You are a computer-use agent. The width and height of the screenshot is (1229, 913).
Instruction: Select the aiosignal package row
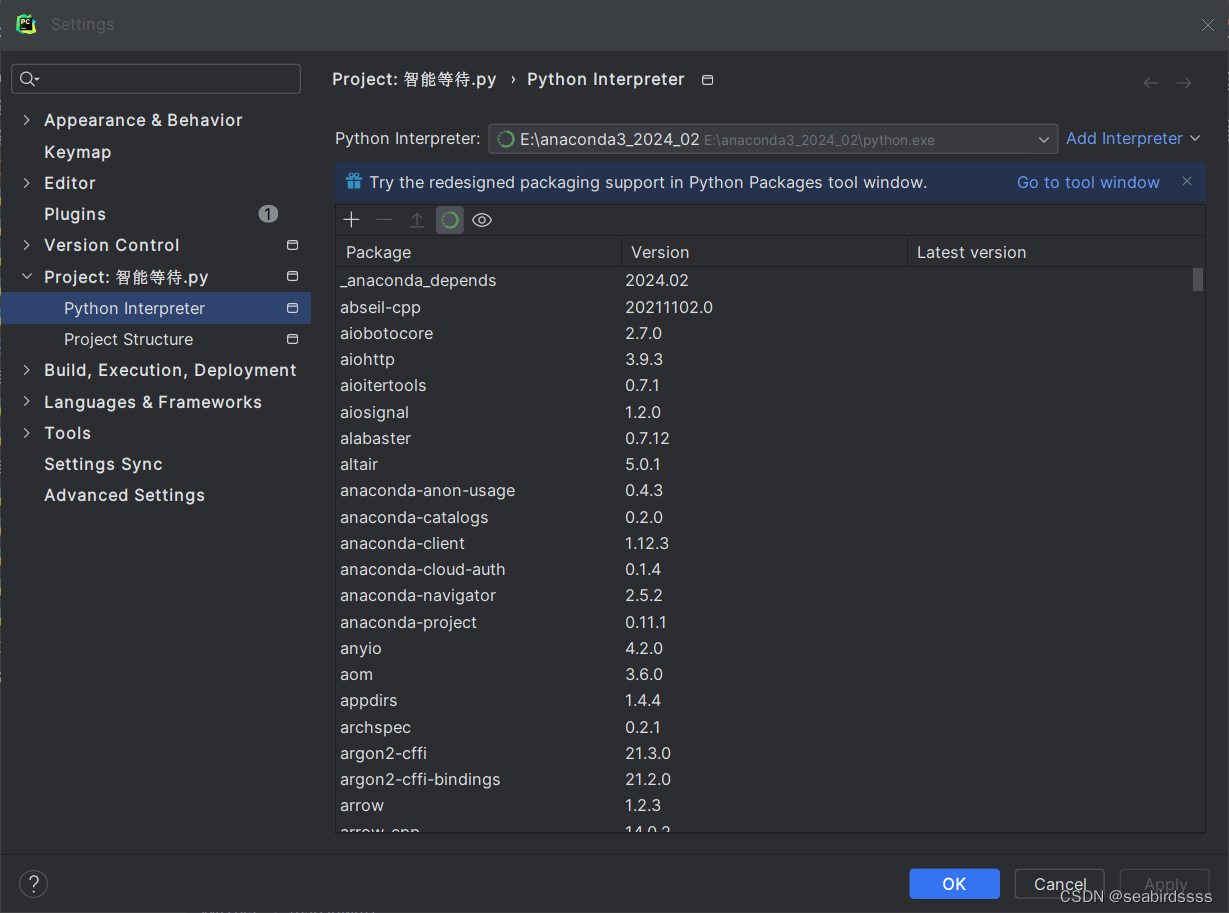point(764,412)
